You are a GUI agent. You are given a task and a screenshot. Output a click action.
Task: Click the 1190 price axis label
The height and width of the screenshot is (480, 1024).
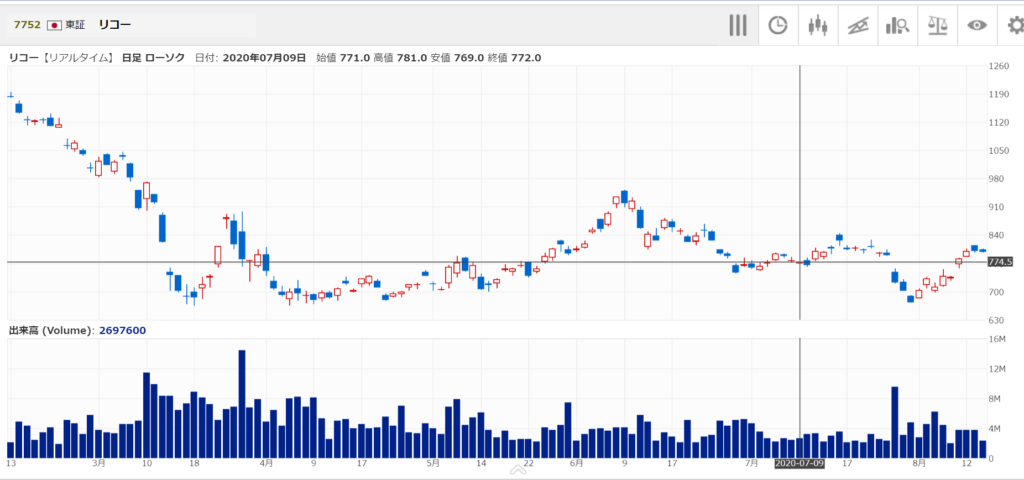click(x=999, y=94)
